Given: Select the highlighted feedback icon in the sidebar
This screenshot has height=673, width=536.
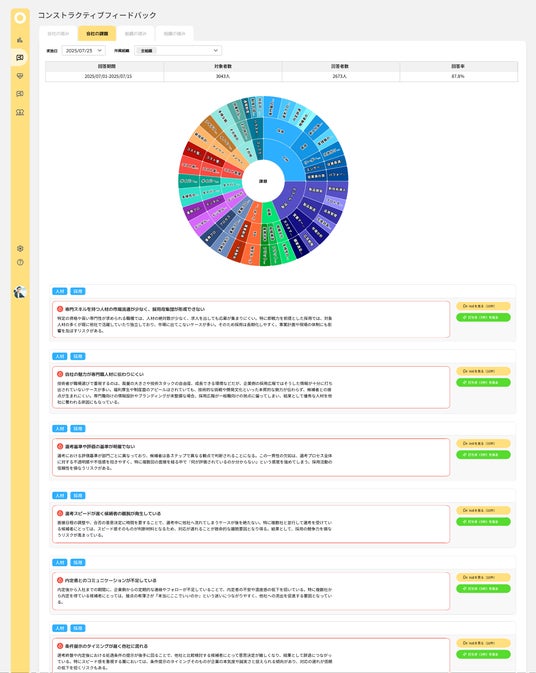Looking at the screenshot, I should pyautogui.click(x=20, y=58).
